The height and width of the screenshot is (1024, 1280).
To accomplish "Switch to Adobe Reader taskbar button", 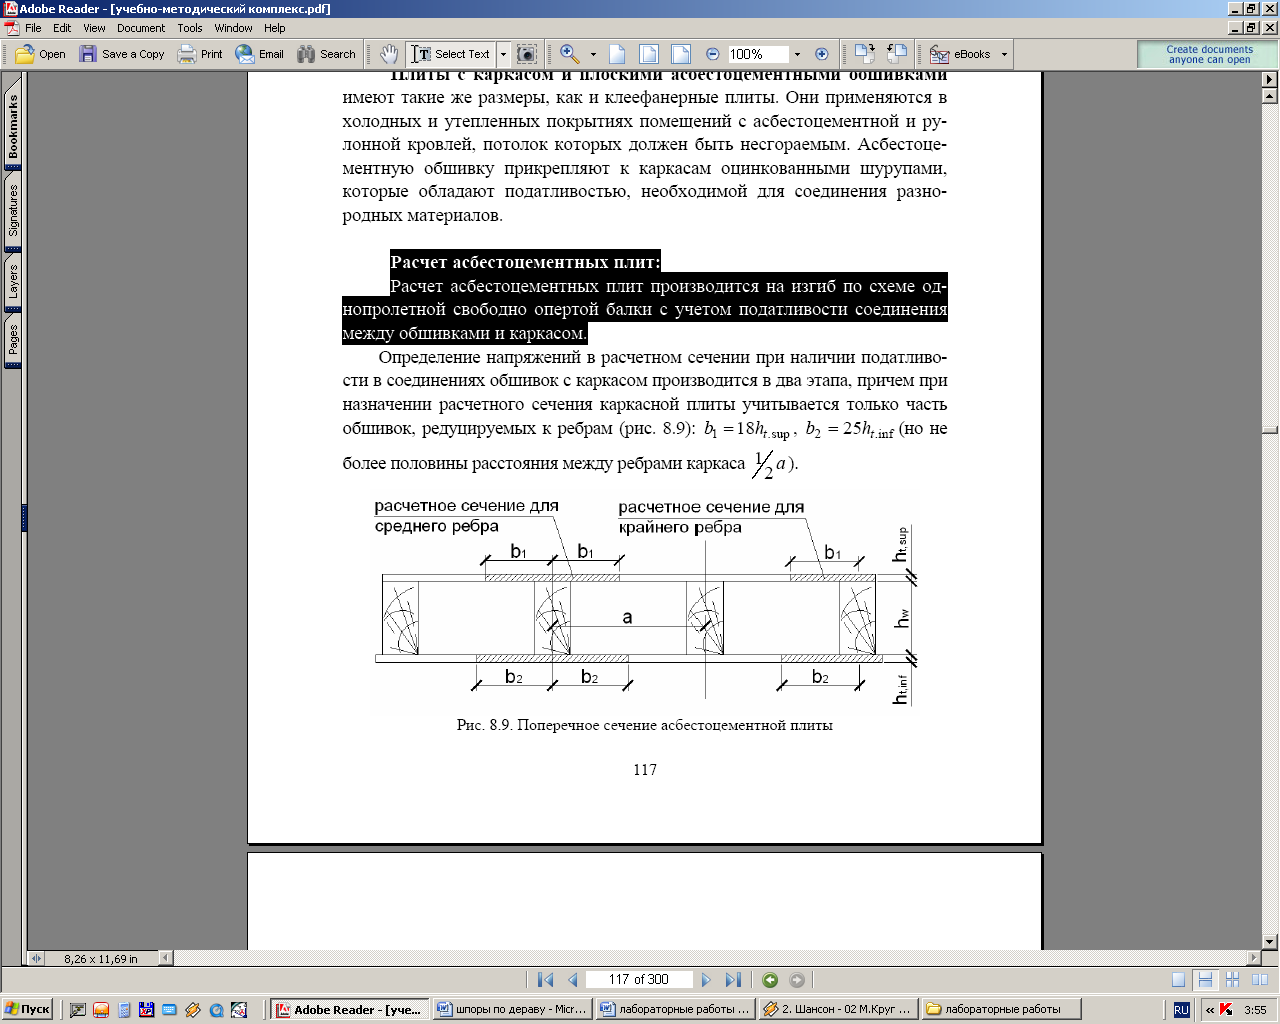I will click(349, 1009).
